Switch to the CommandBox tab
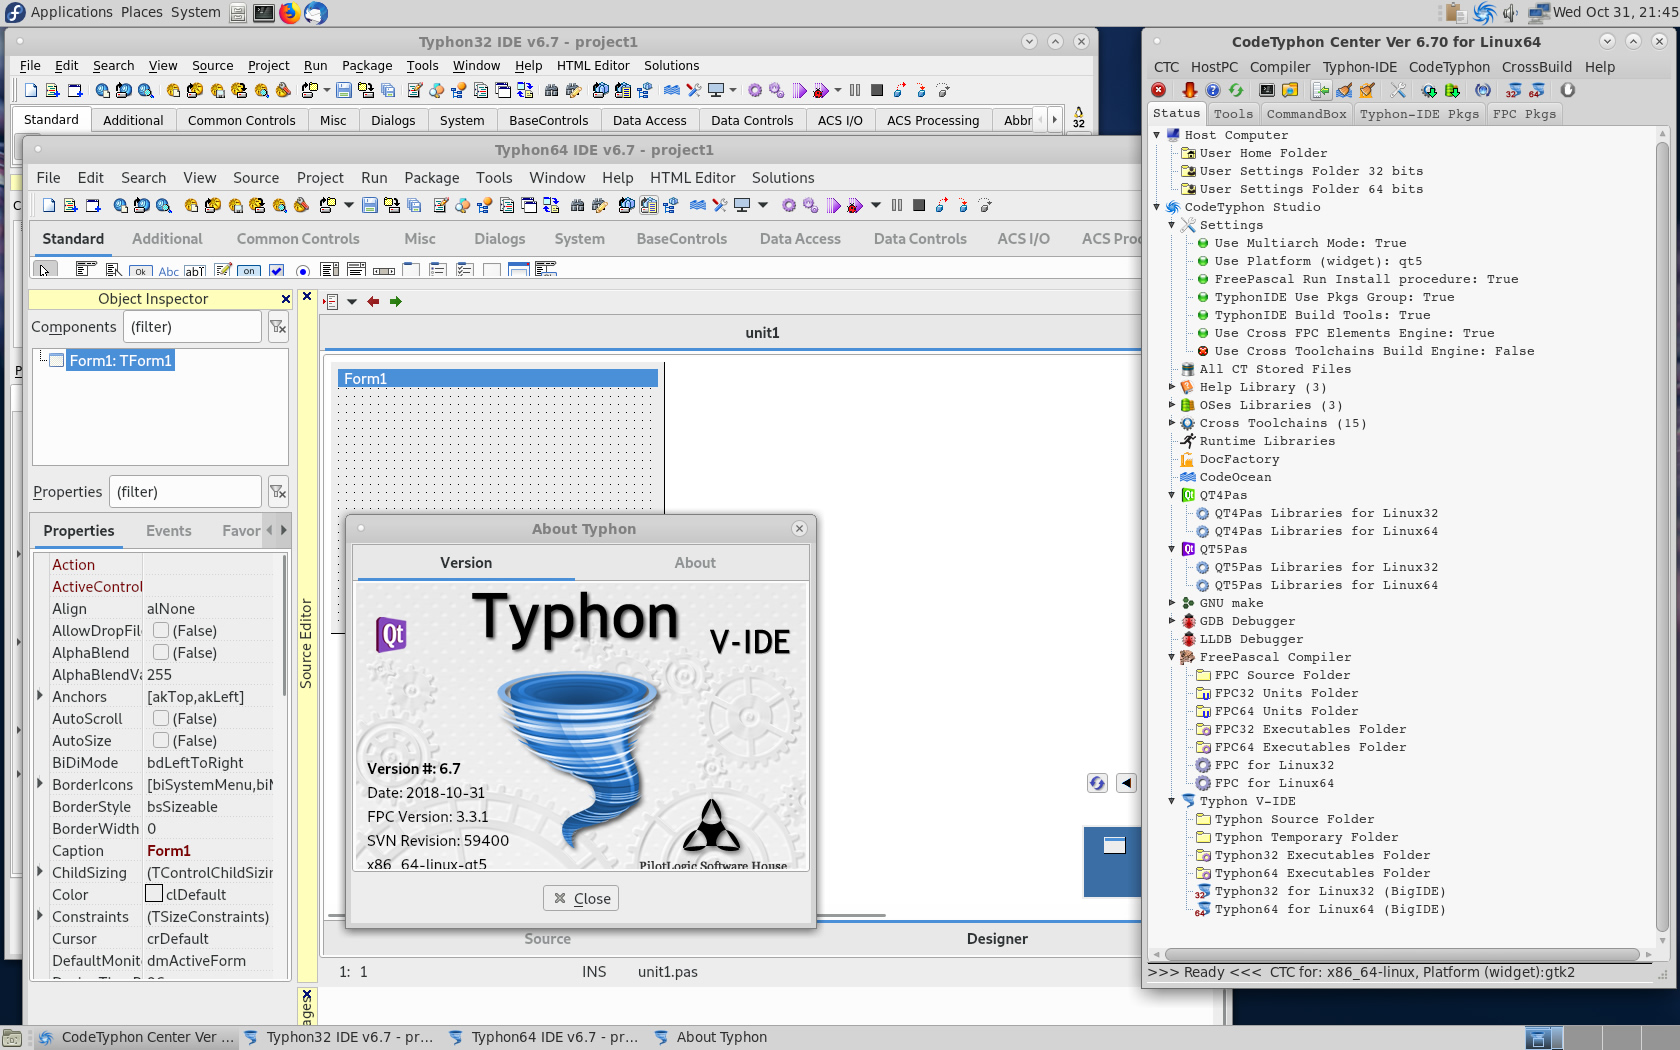This screenshot has width=1680, height=1050. pos(1306,114)
